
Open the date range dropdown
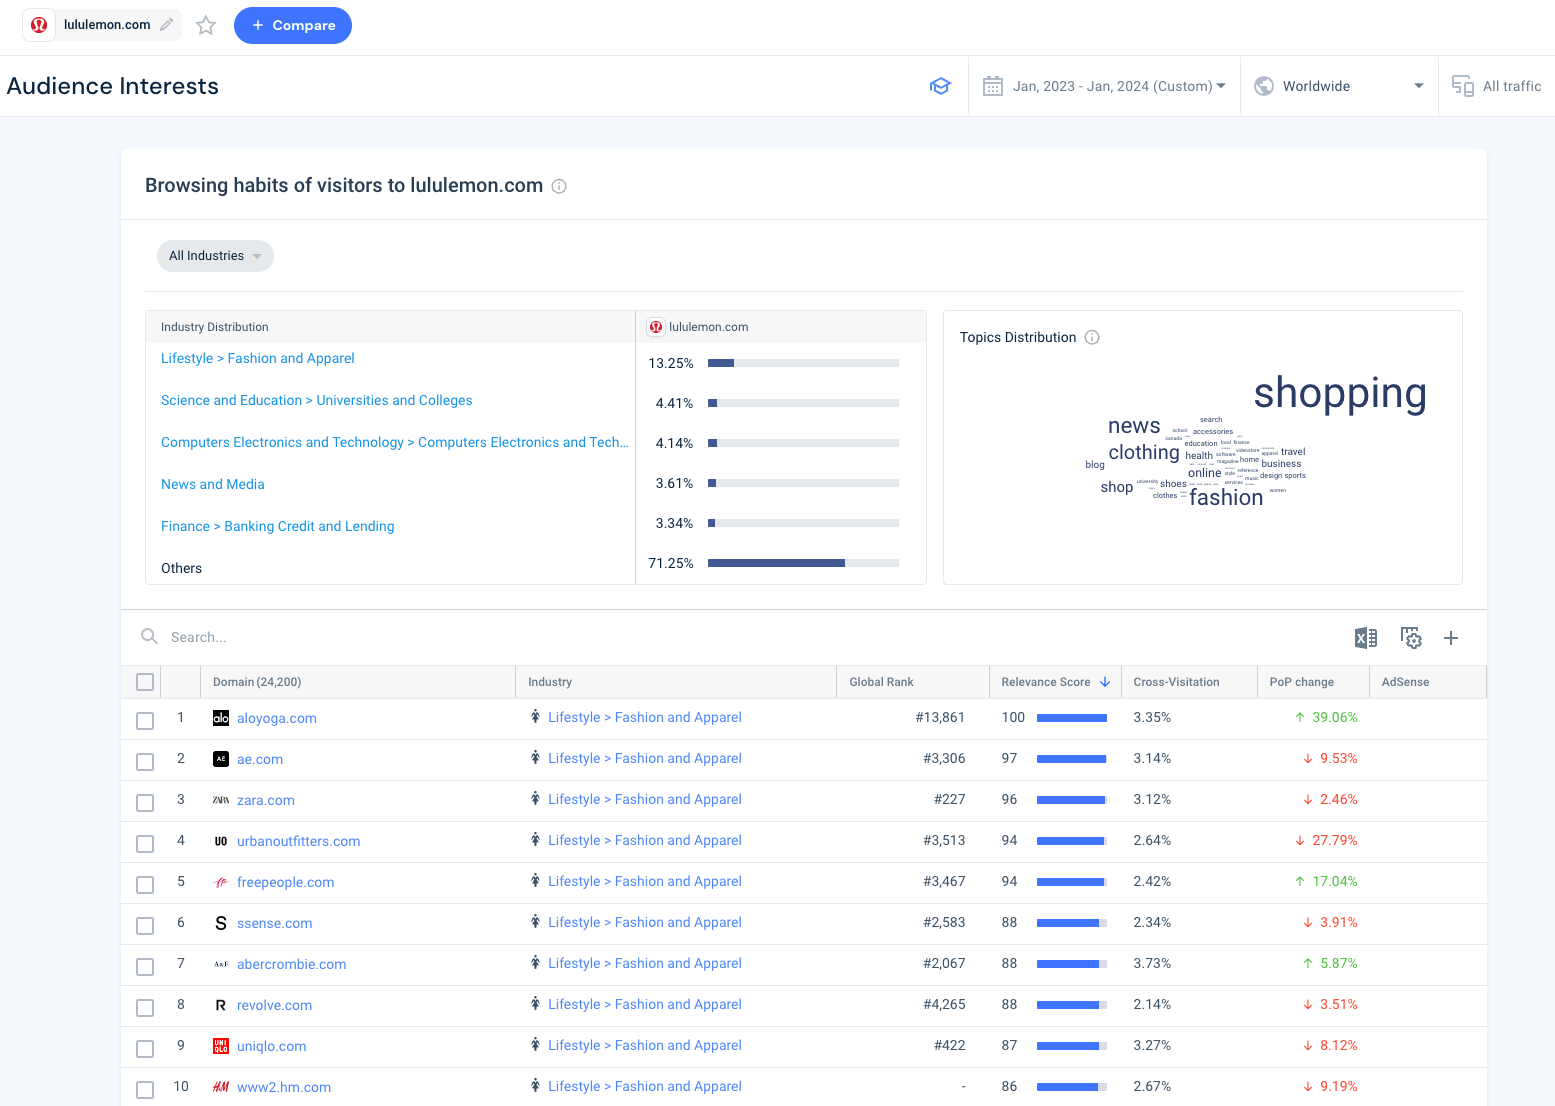[x=1104, y=86]
